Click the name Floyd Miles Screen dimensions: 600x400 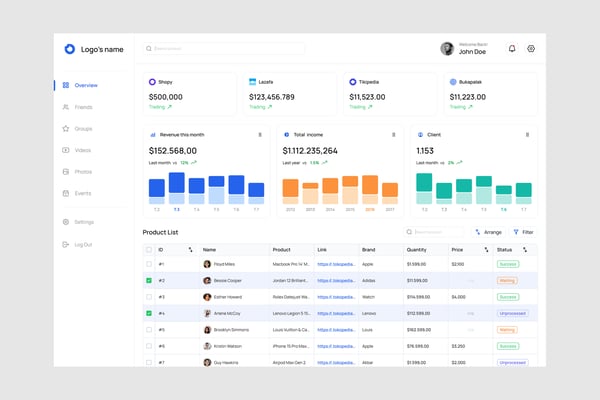[x=224, y=264]
